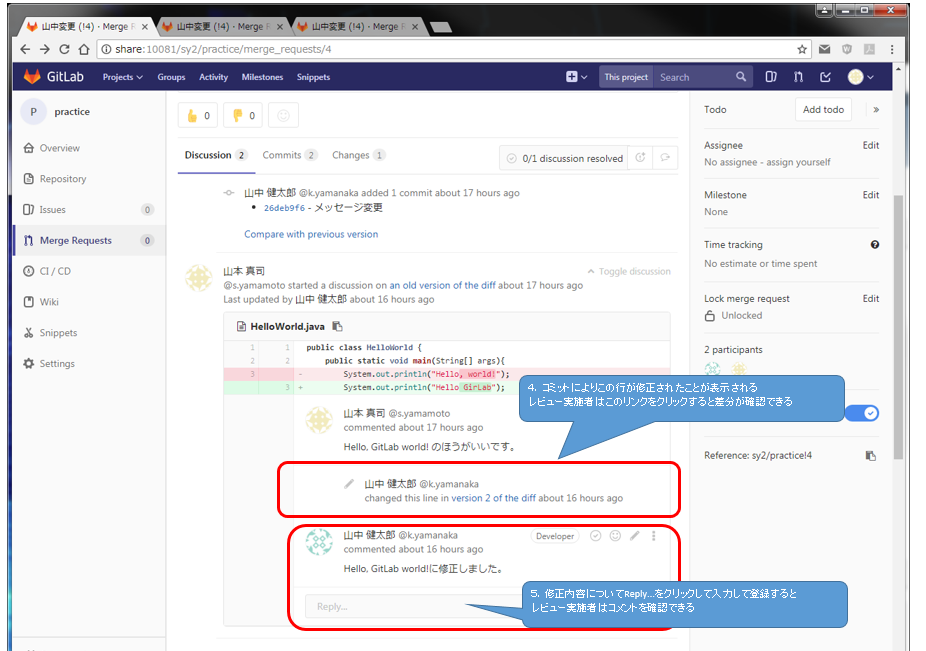The width and height of the screenshot is (926, 651).
Task: Resolve the comment using the check icon
Action: 595,536
